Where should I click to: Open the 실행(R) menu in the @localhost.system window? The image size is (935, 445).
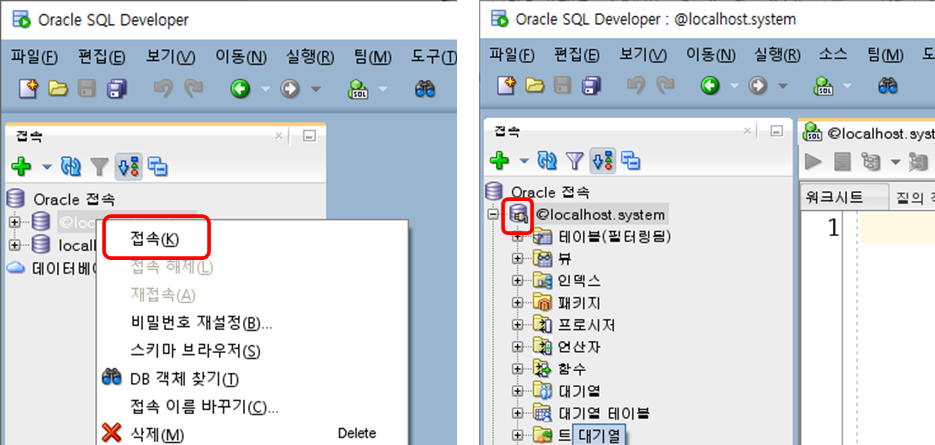(x=776, y=54)
